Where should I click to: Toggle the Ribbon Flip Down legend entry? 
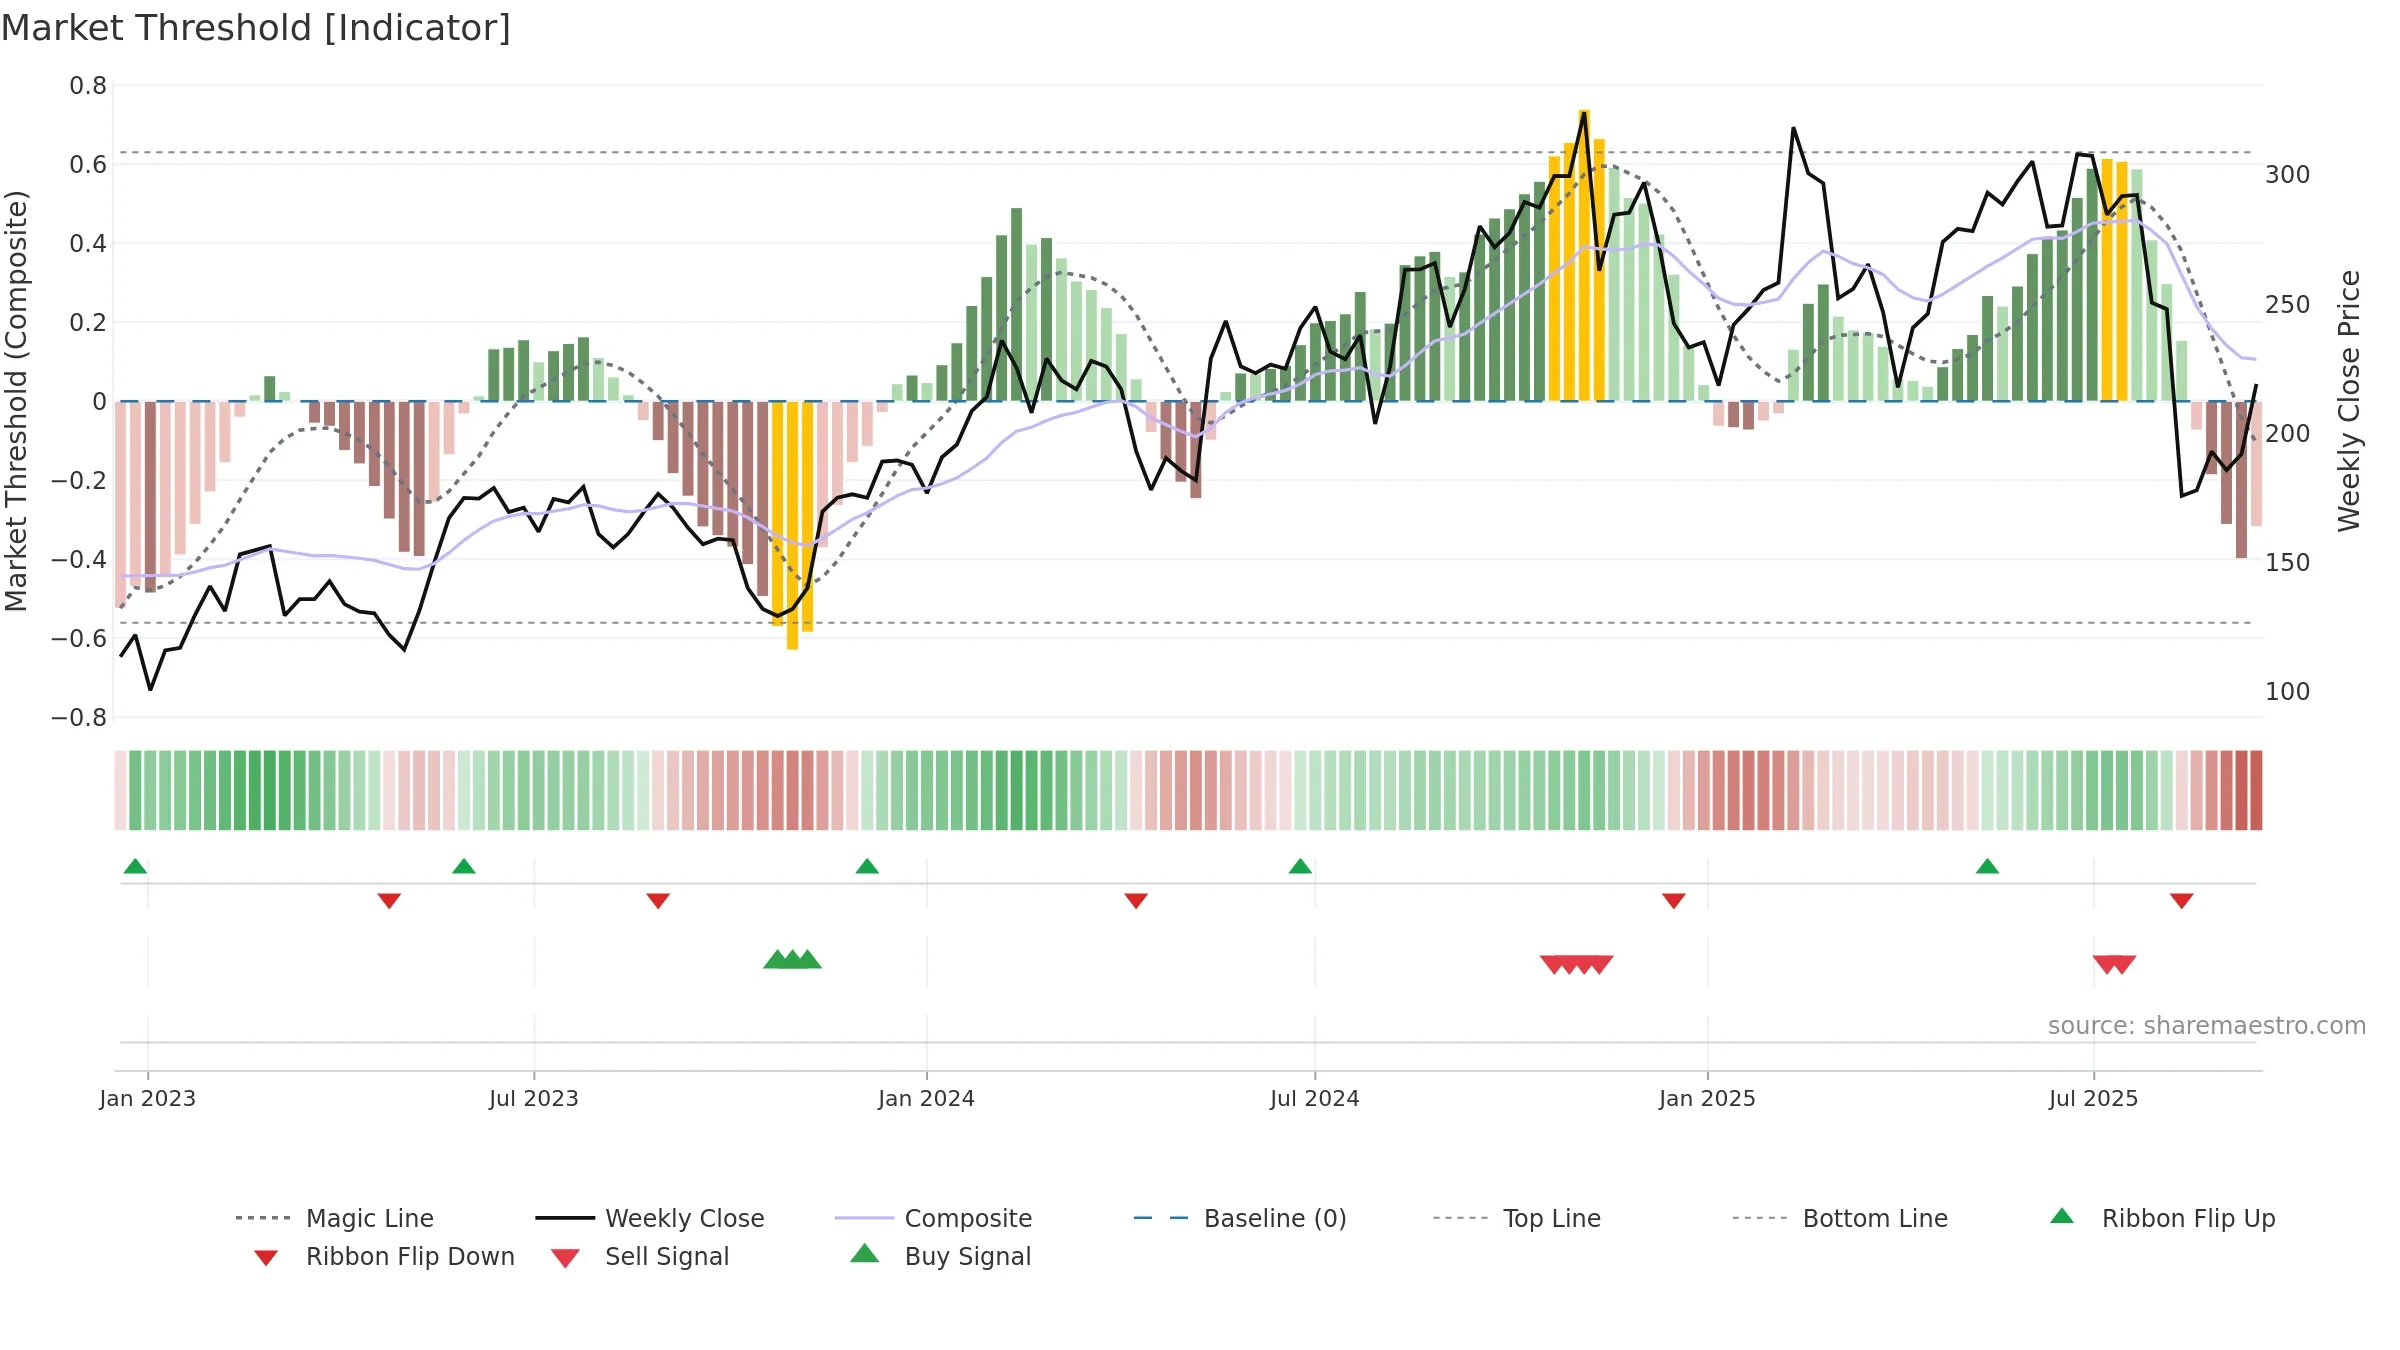pyautogui.click(x=384, y=1257)
